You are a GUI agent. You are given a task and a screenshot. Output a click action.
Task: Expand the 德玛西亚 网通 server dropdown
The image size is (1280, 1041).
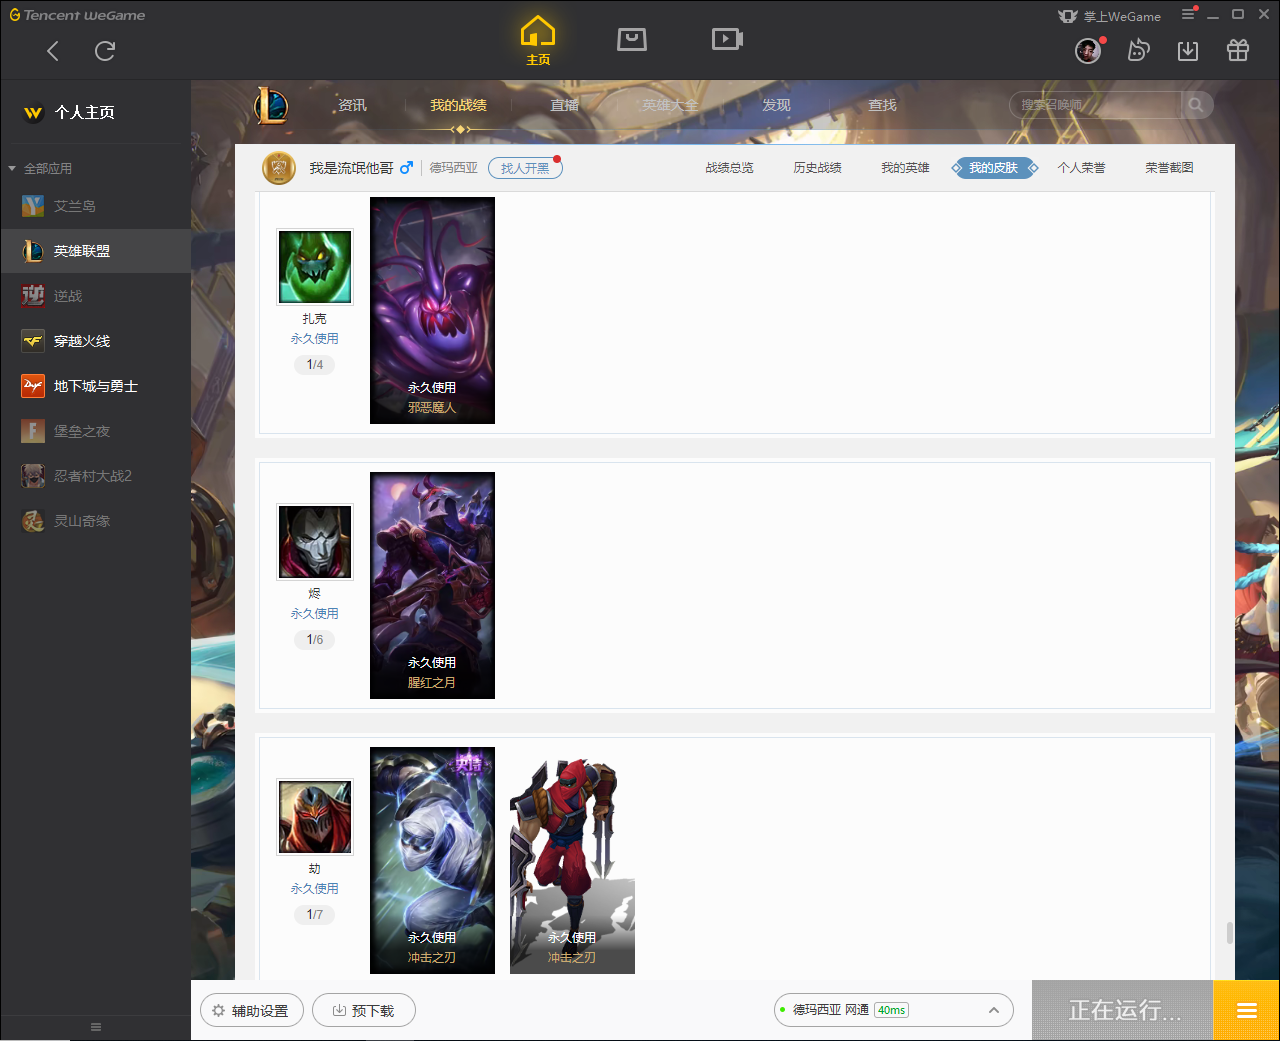click(894, 1010)
